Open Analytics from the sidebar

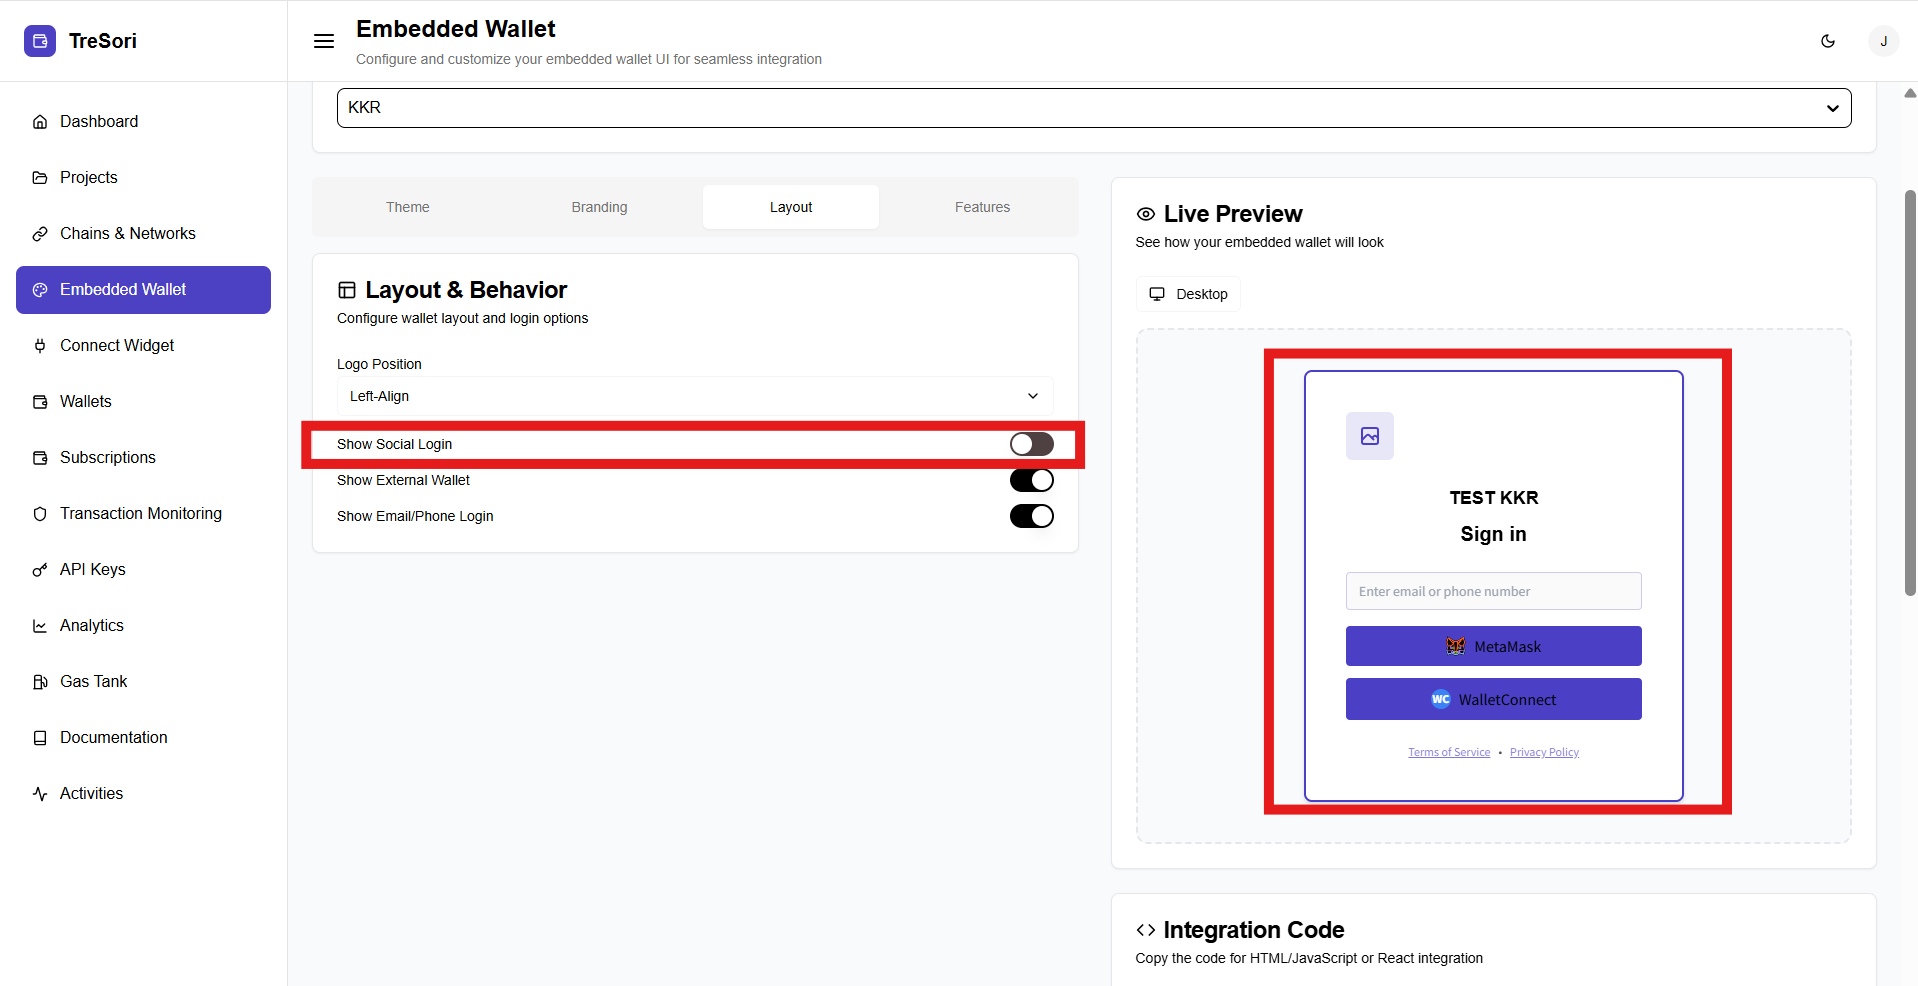[x=91, y=625]
